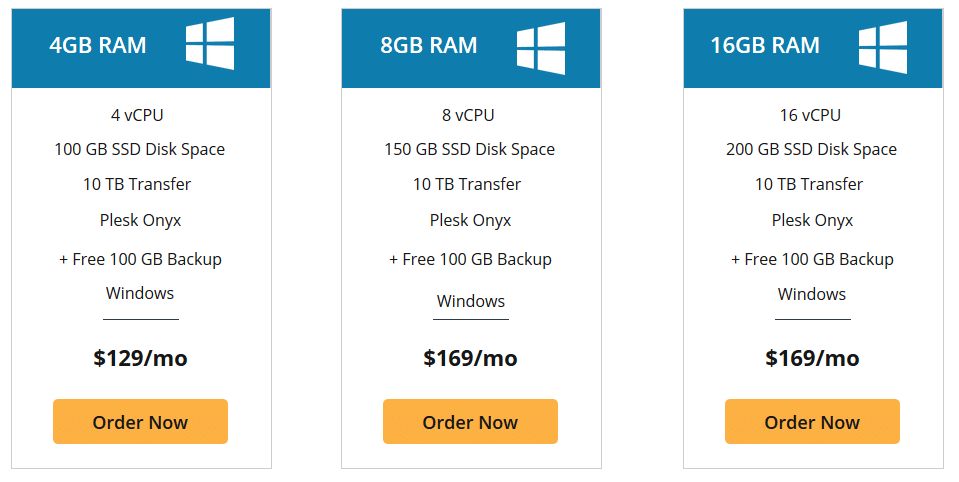The image size is (959, 482).
Task: Select the 16GB RAM plan header
Action: coord(813,48)
